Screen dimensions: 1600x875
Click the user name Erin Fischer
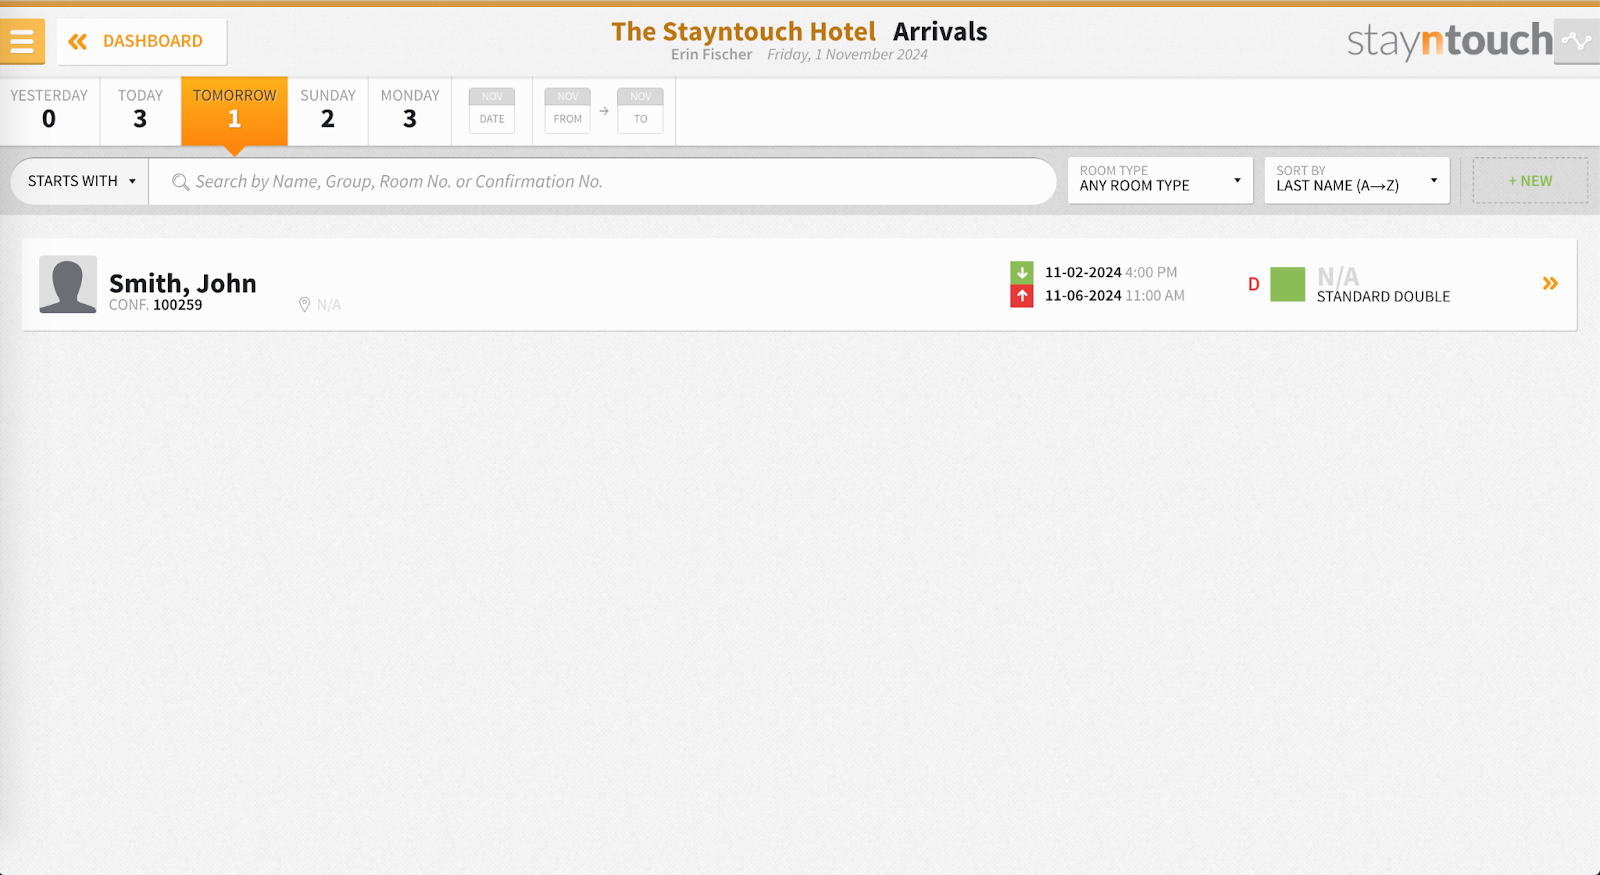tap(711, 54)
